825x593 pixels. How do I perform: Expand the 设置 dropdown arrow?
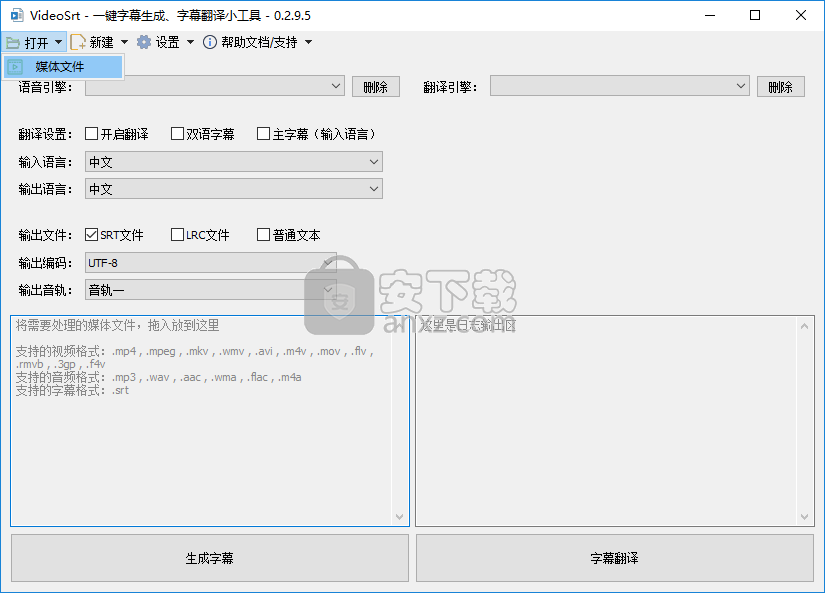[x=190, y=42]
